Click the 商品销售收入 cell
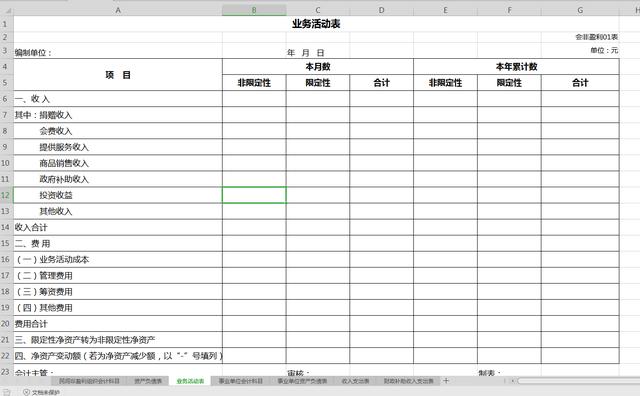 click(x=118, y=163)
